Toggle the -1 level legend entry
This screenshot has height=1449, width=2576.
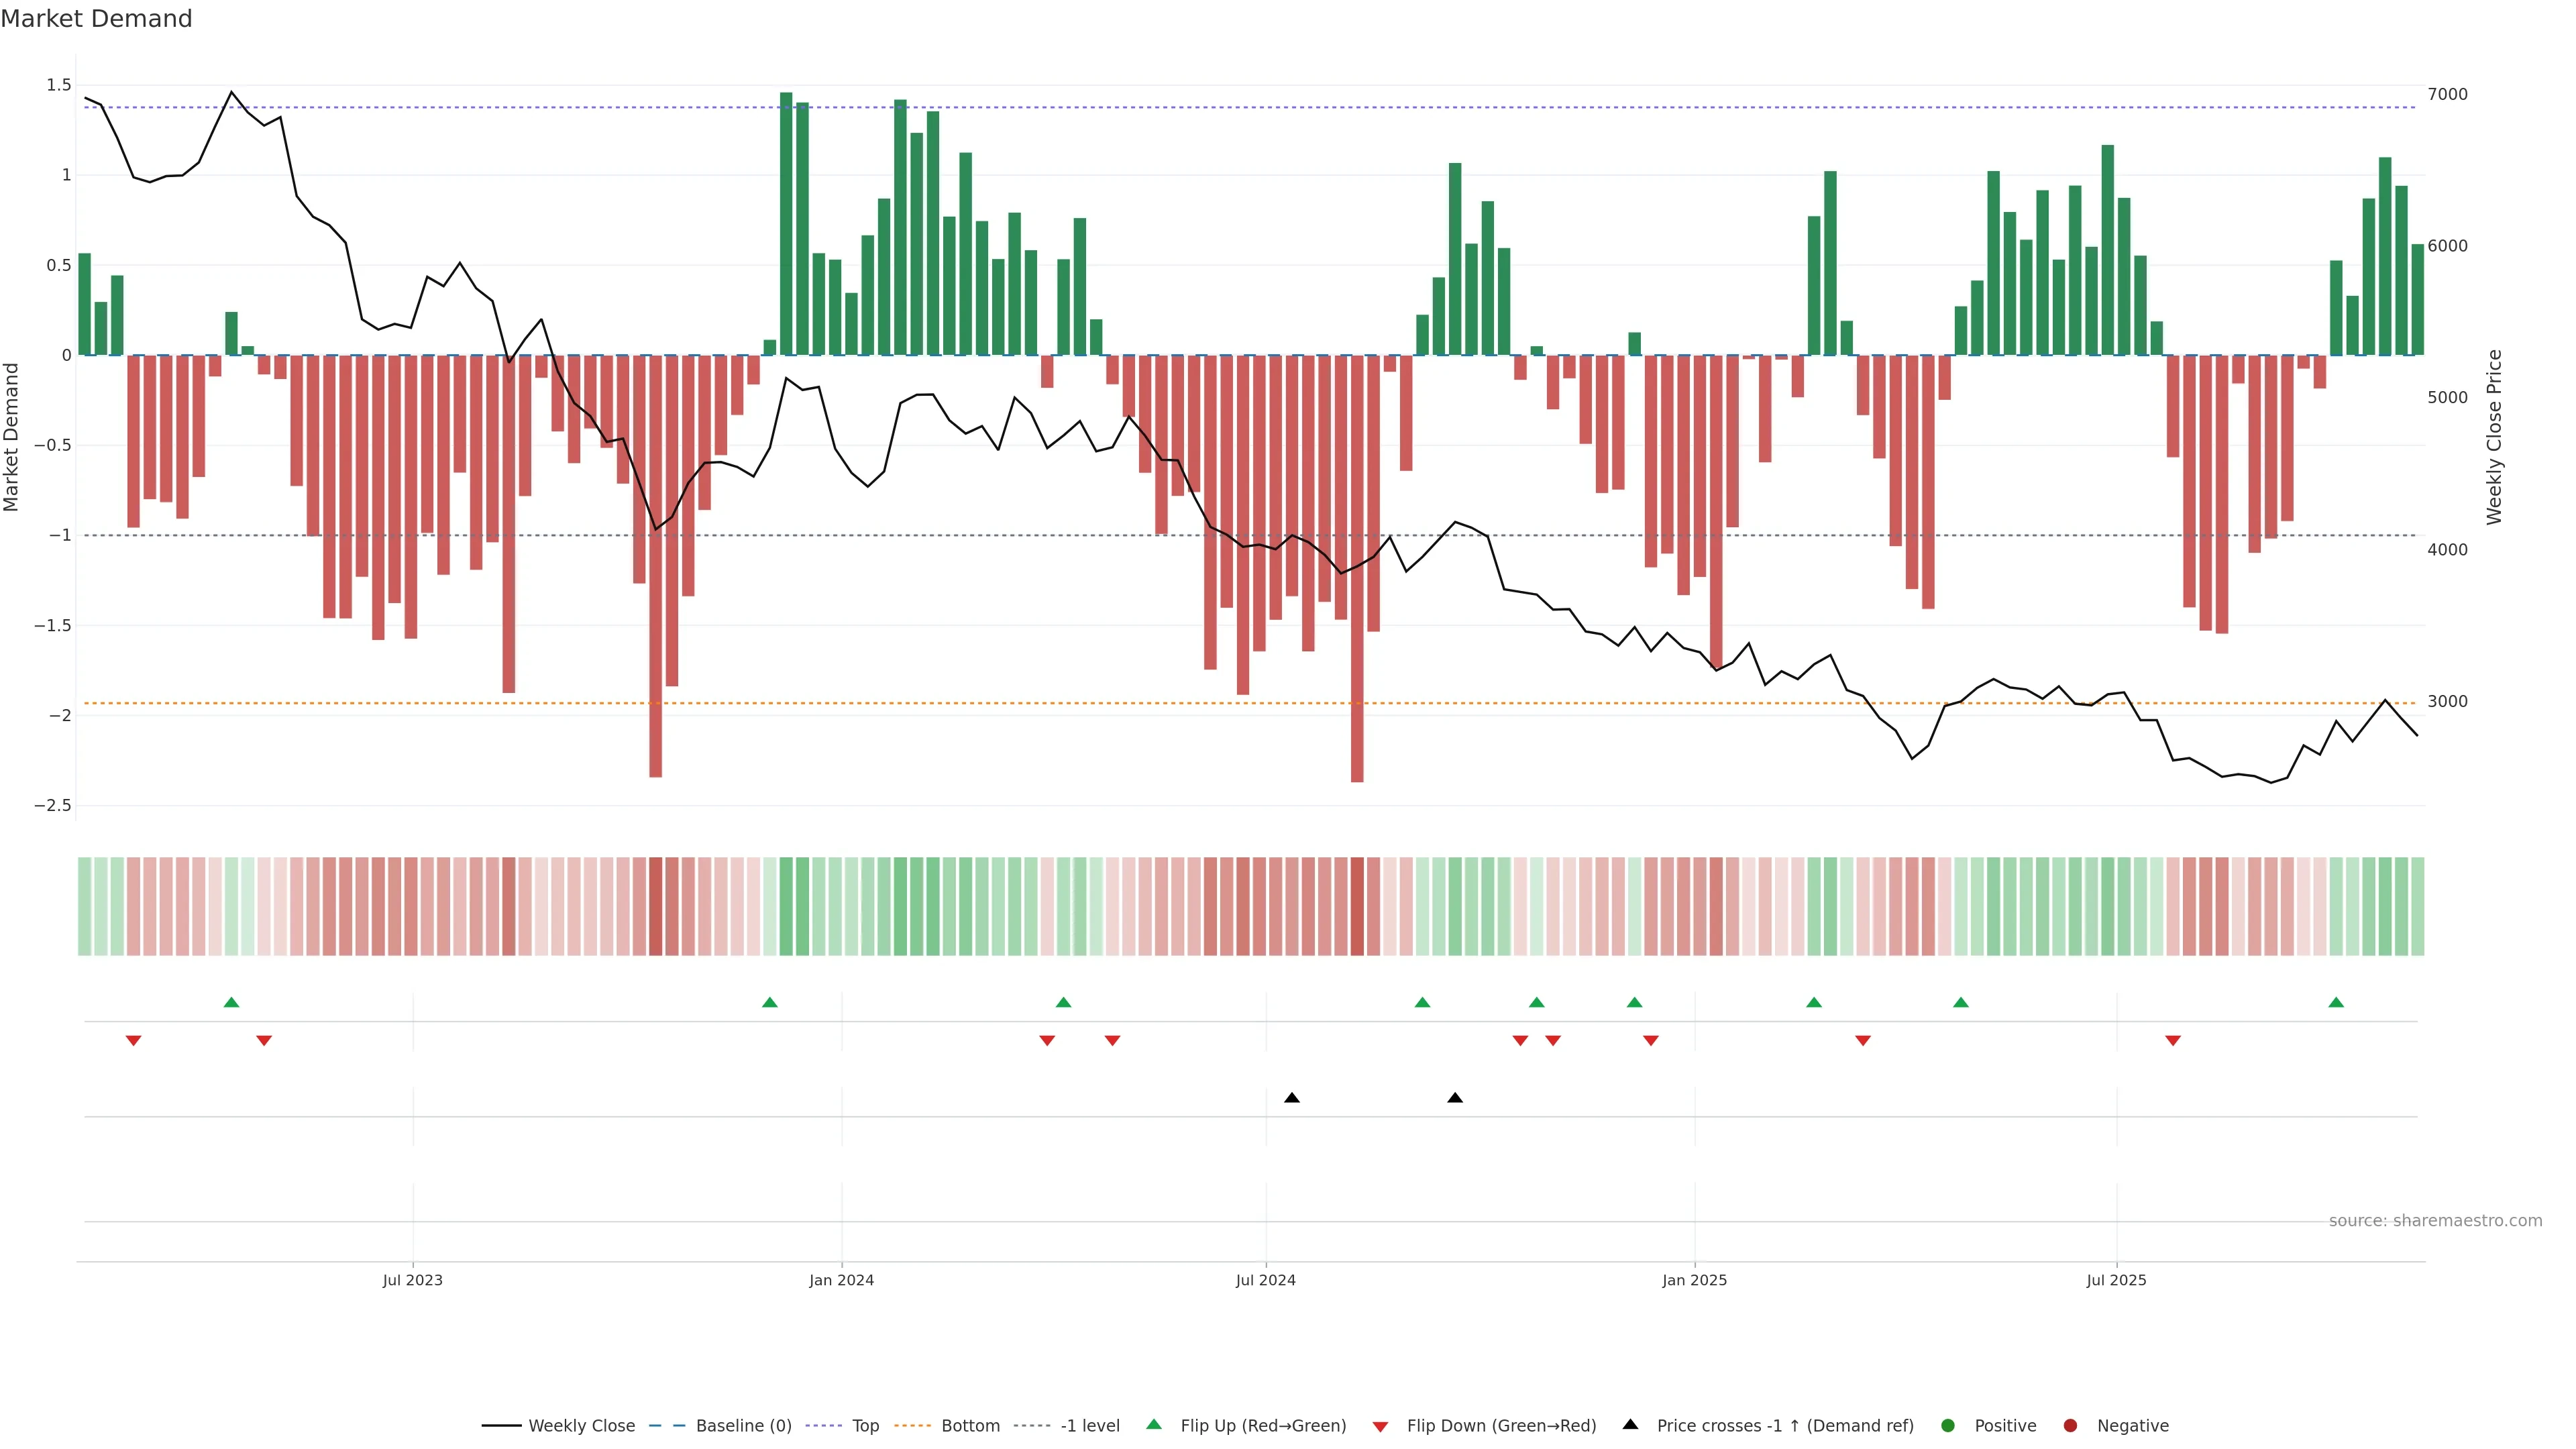tap(1089, 1426)
